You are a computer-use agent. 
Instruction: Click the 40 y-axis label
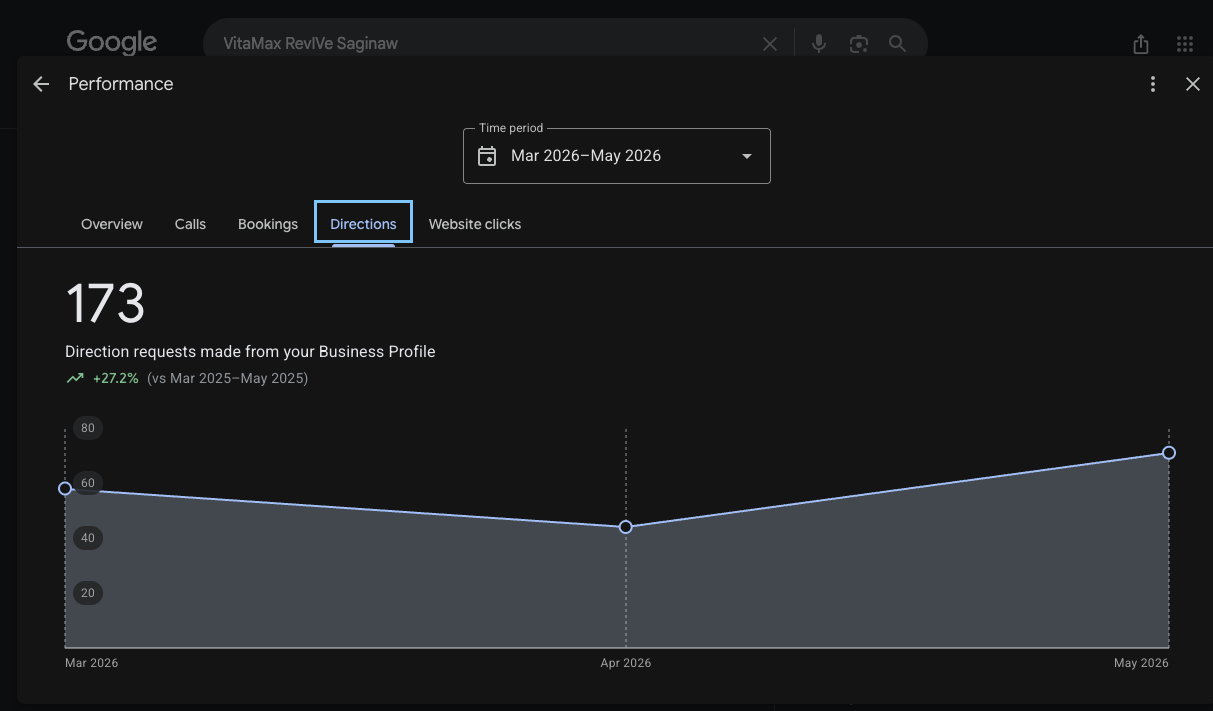coord(88,538)
